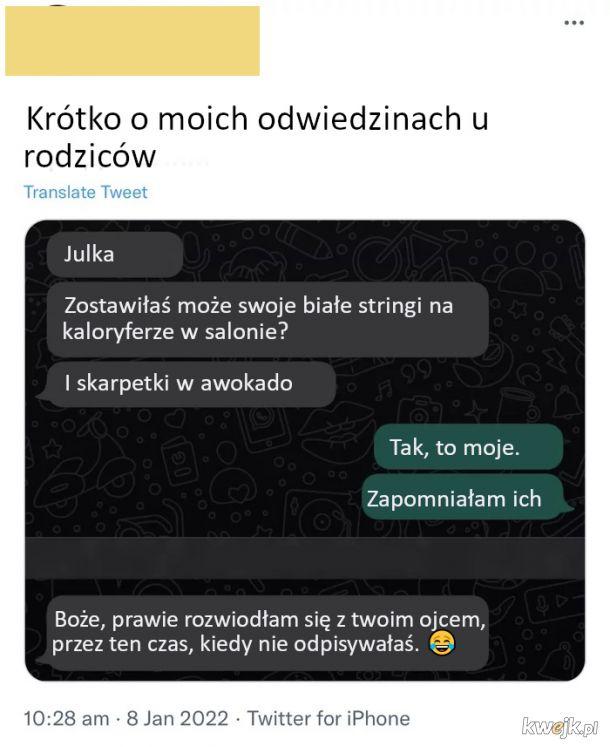Click the Translate Tweet link

86,192
